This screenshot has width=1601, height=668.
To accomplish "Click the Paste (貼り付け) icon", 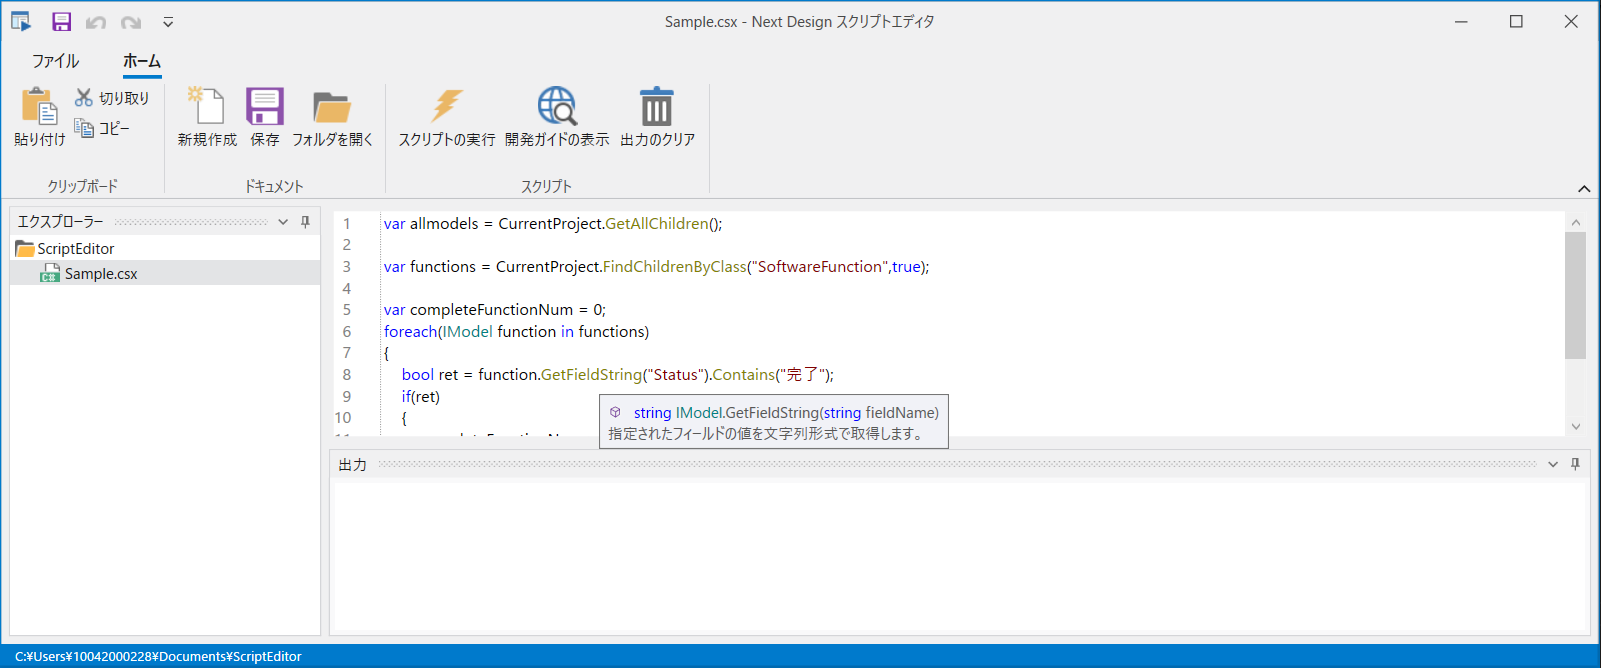I will [39, 106].
